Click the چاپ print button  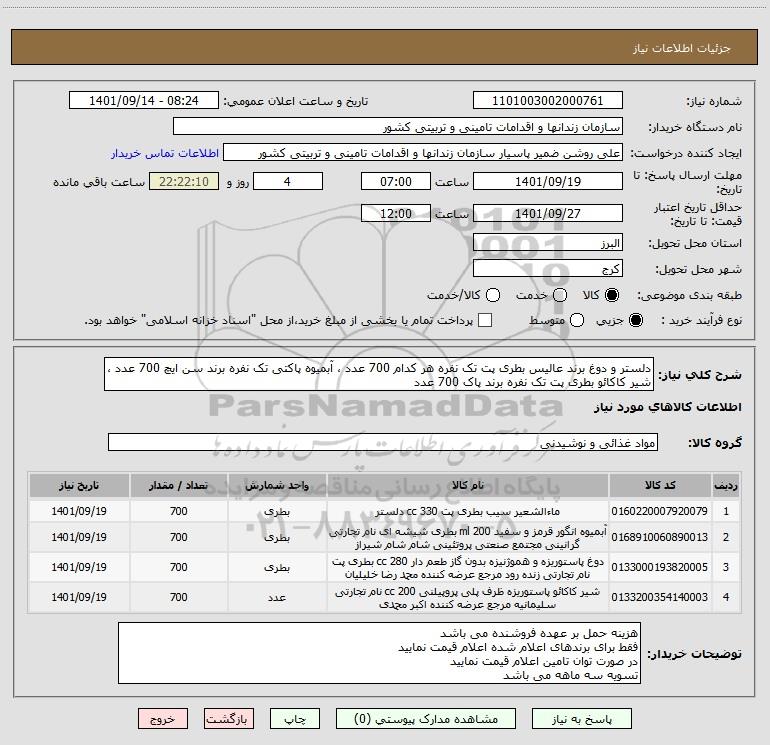tap(295, 719)
